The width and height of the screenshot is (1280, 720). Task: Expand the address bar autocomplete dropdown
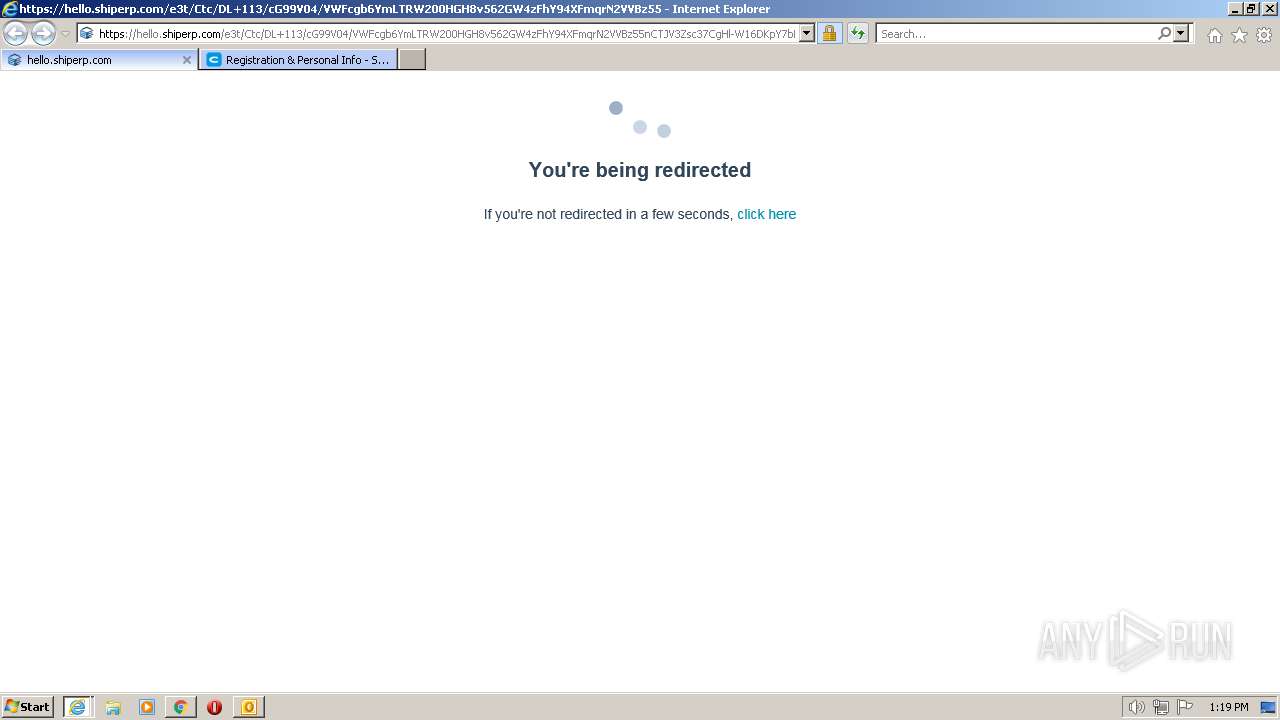click(807, 33)
